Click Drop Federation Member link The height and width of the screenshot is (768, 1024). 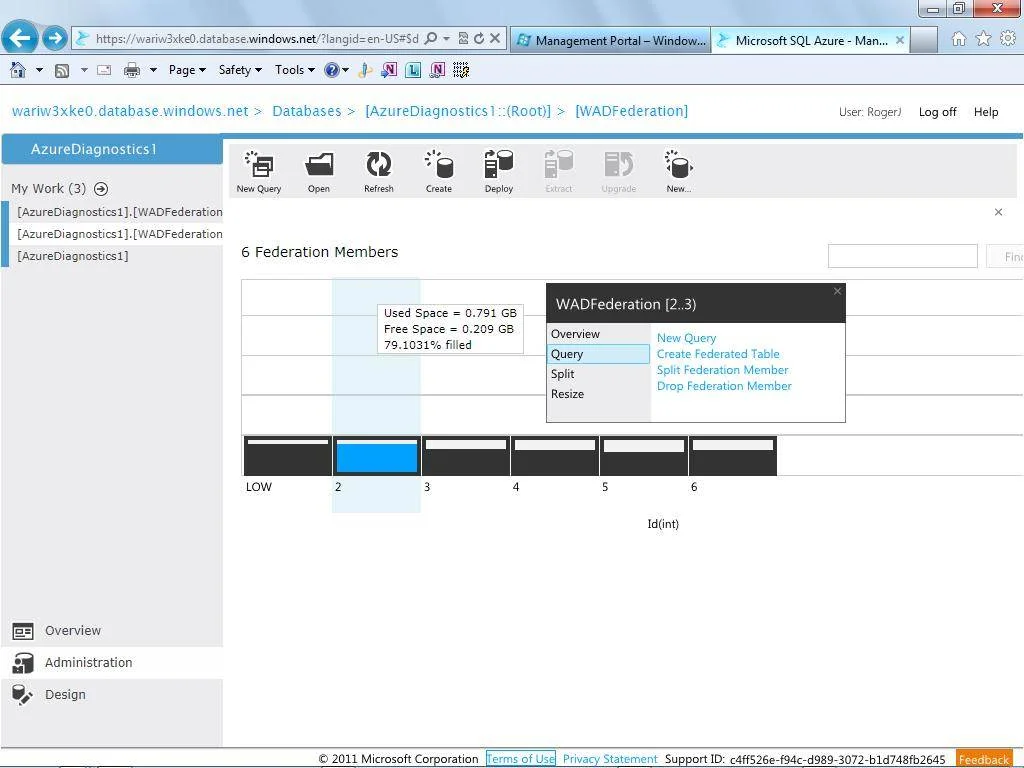click(724, 386)
